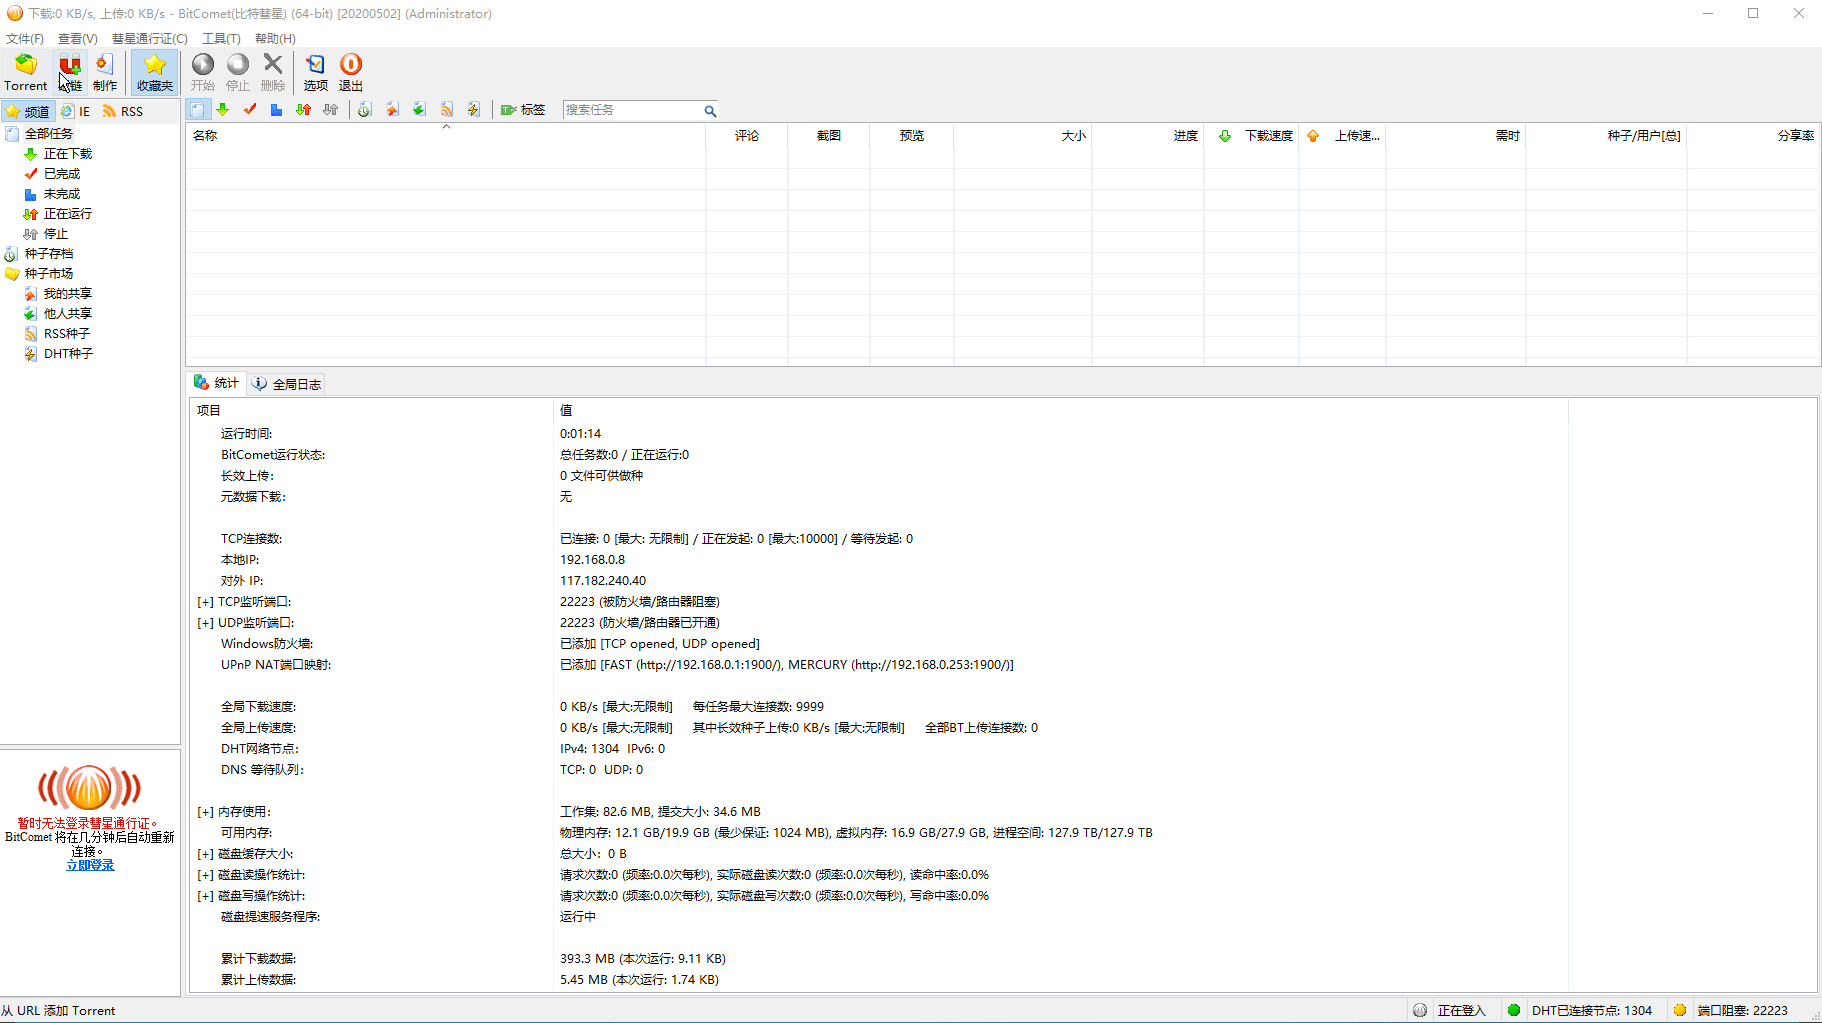1822x1023 pixels.
Task: Select 种子存档 in the sidebar tree
Action: pyautogui.click(x=48, y=254)
